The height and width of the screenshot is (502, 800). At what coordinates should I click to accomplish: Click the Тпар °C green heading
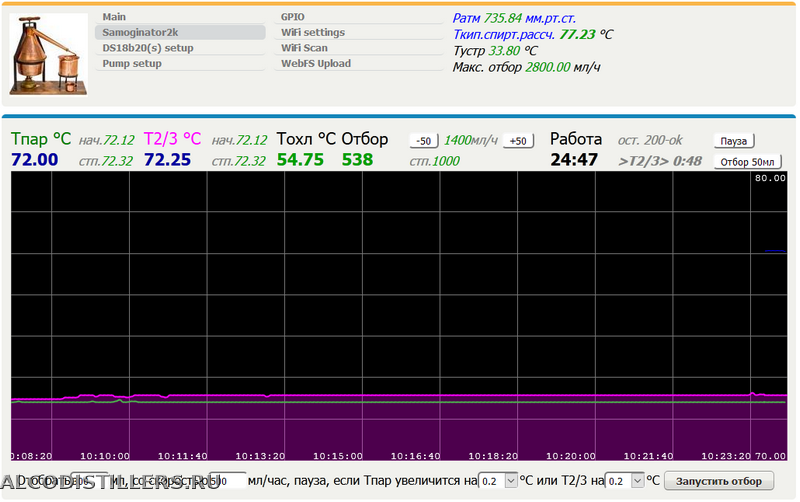[41, 139]
